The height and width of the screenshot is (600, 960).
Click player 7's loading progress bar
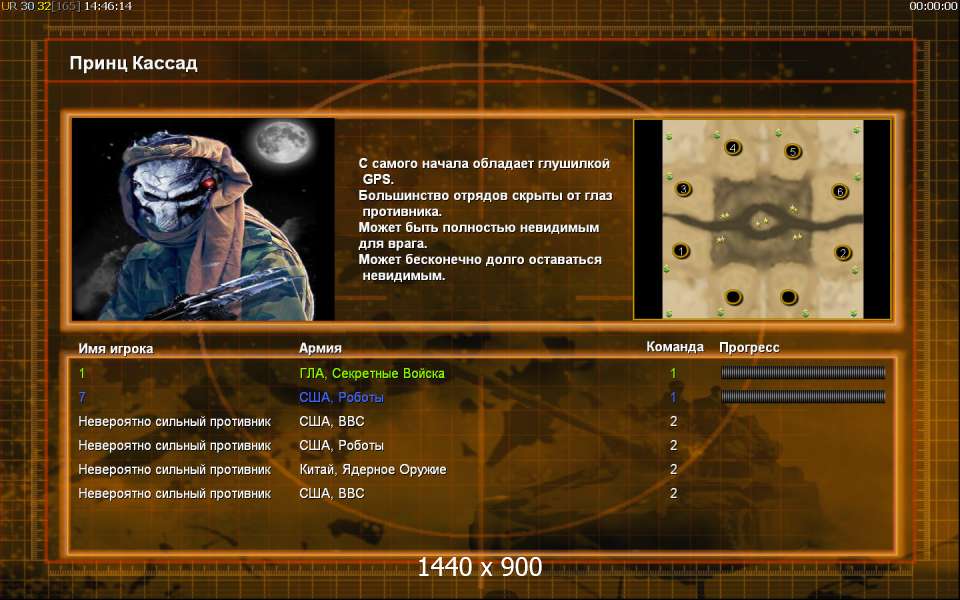pyautogui.click(x=803, y=397)
